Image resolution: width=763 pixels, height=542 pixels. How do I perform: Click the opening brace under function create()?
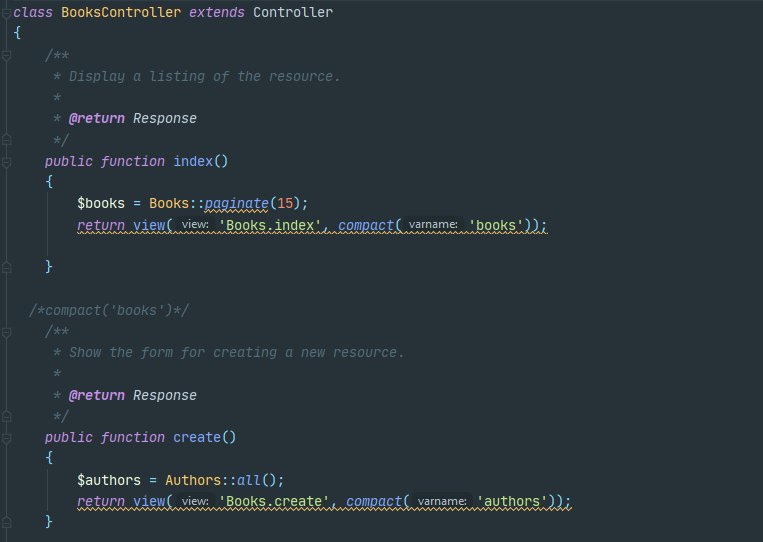49,458
